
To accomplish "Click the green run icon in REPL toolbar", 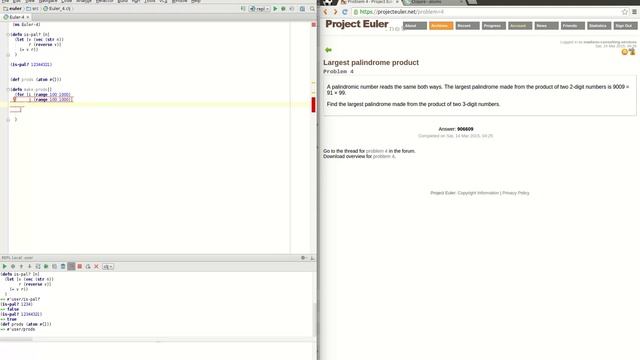I will point(4,267).
